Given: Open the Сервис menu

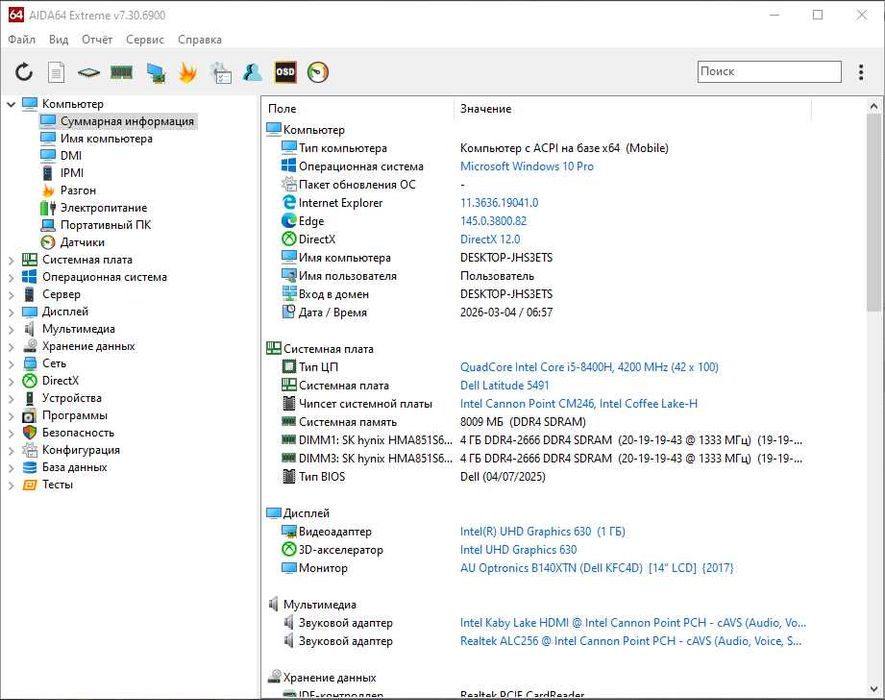Looking at the screenshot, I should coord(145,40).
